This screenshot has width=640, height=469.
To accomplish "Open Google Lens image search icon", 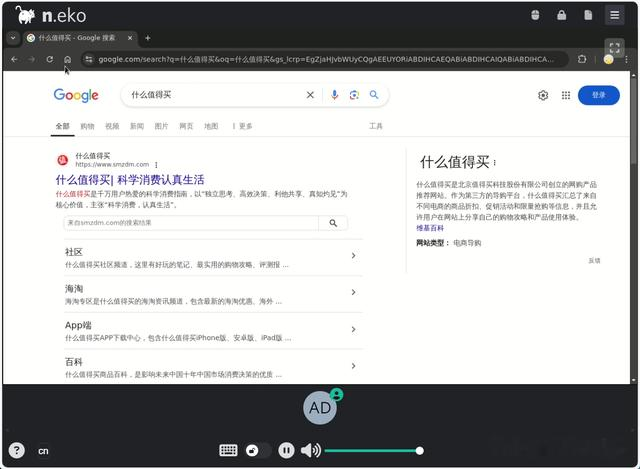I will [354, 95].
